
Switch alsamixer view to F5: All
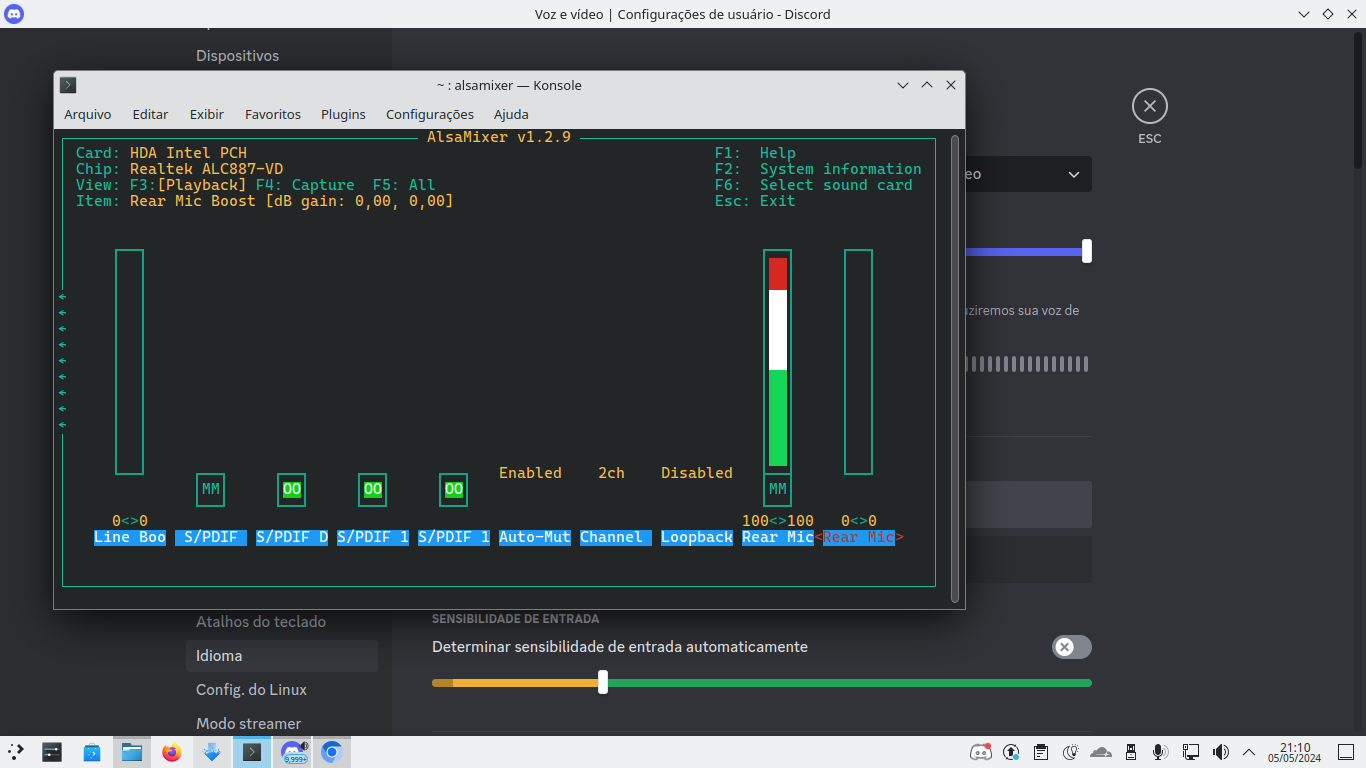click(x=404, y=185)
